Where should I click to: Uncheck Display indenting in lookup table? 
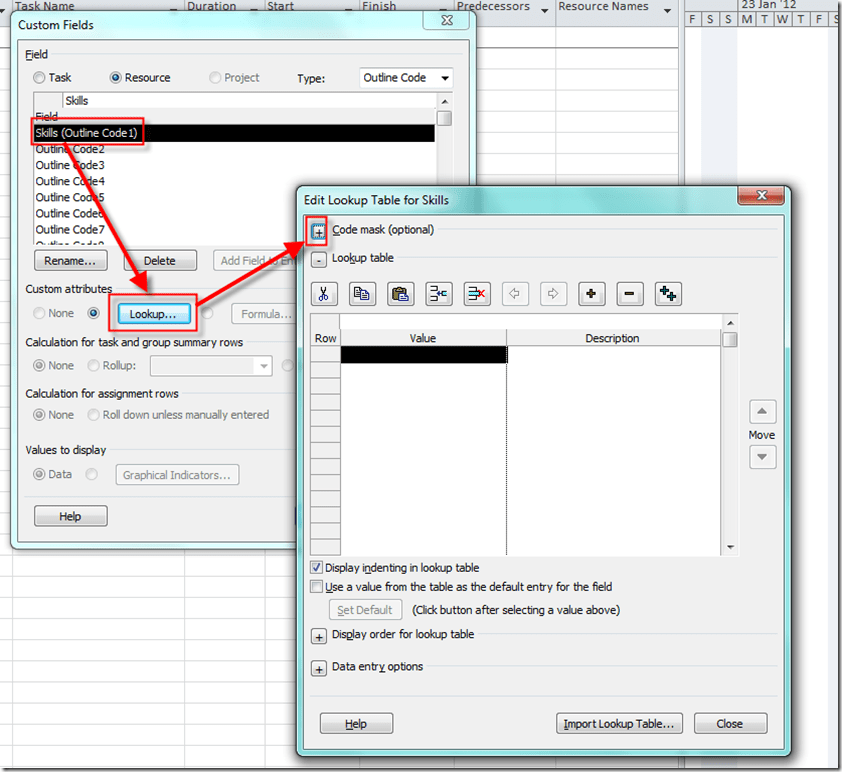tap(317, 568)
